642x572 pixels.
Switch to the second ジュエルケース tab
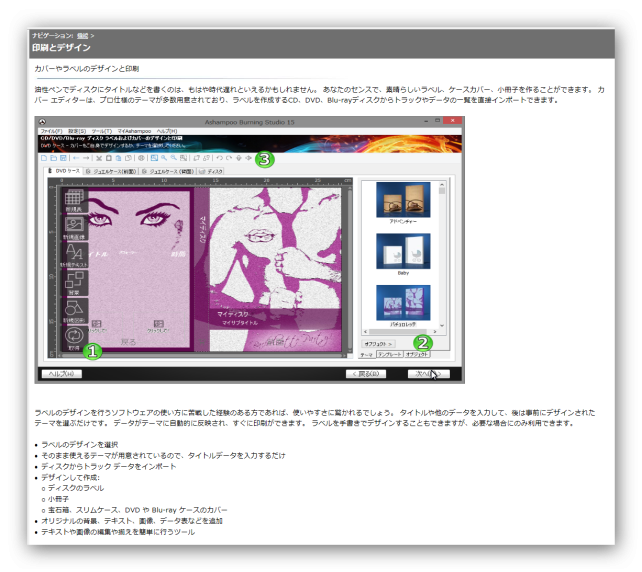(x=168, y=172)
